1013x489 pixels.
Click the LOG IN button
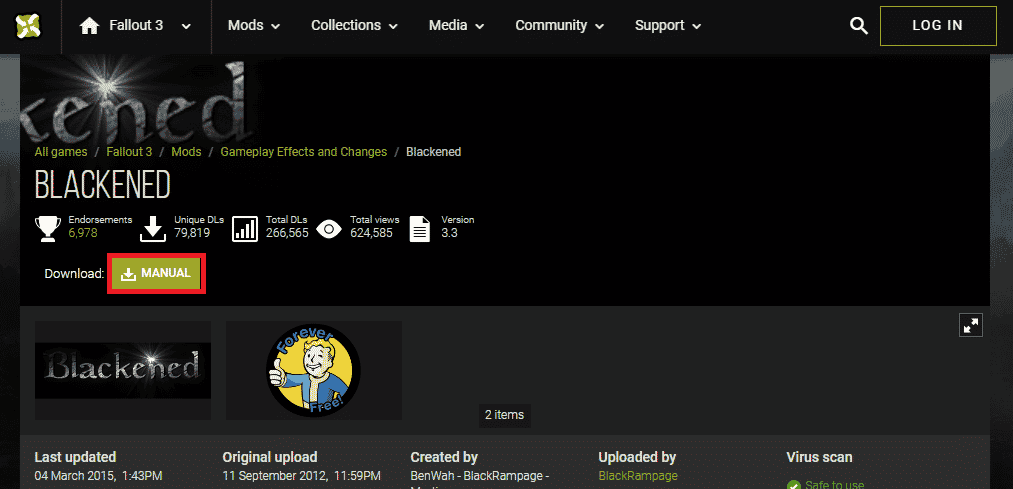937,26
